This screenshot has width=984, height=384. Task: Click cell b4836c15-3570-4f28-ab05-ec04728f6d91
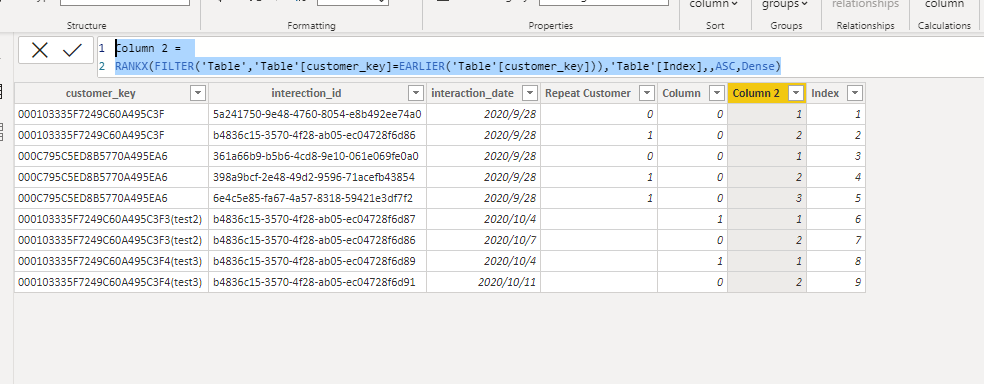coord(318,282)
